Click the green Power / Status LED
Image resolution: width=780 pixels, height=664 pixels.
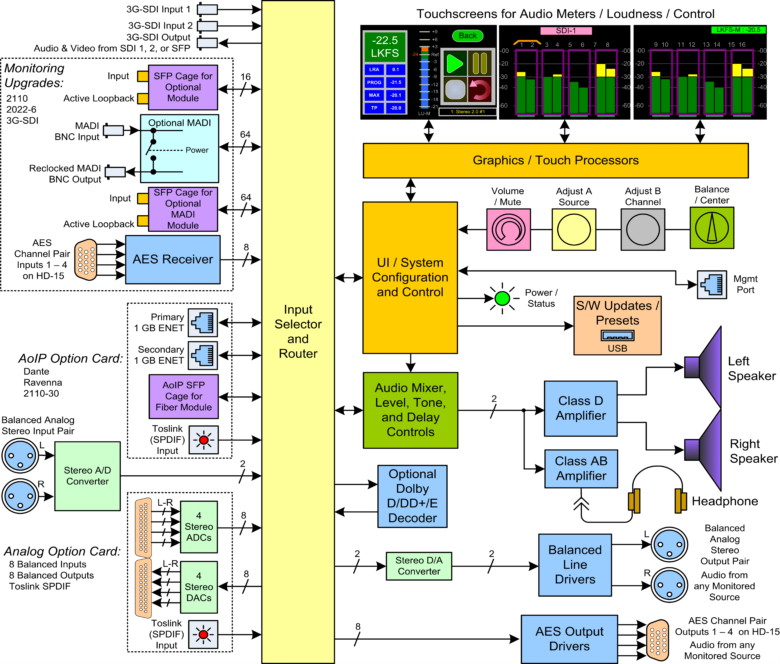[x=502, y=298]
